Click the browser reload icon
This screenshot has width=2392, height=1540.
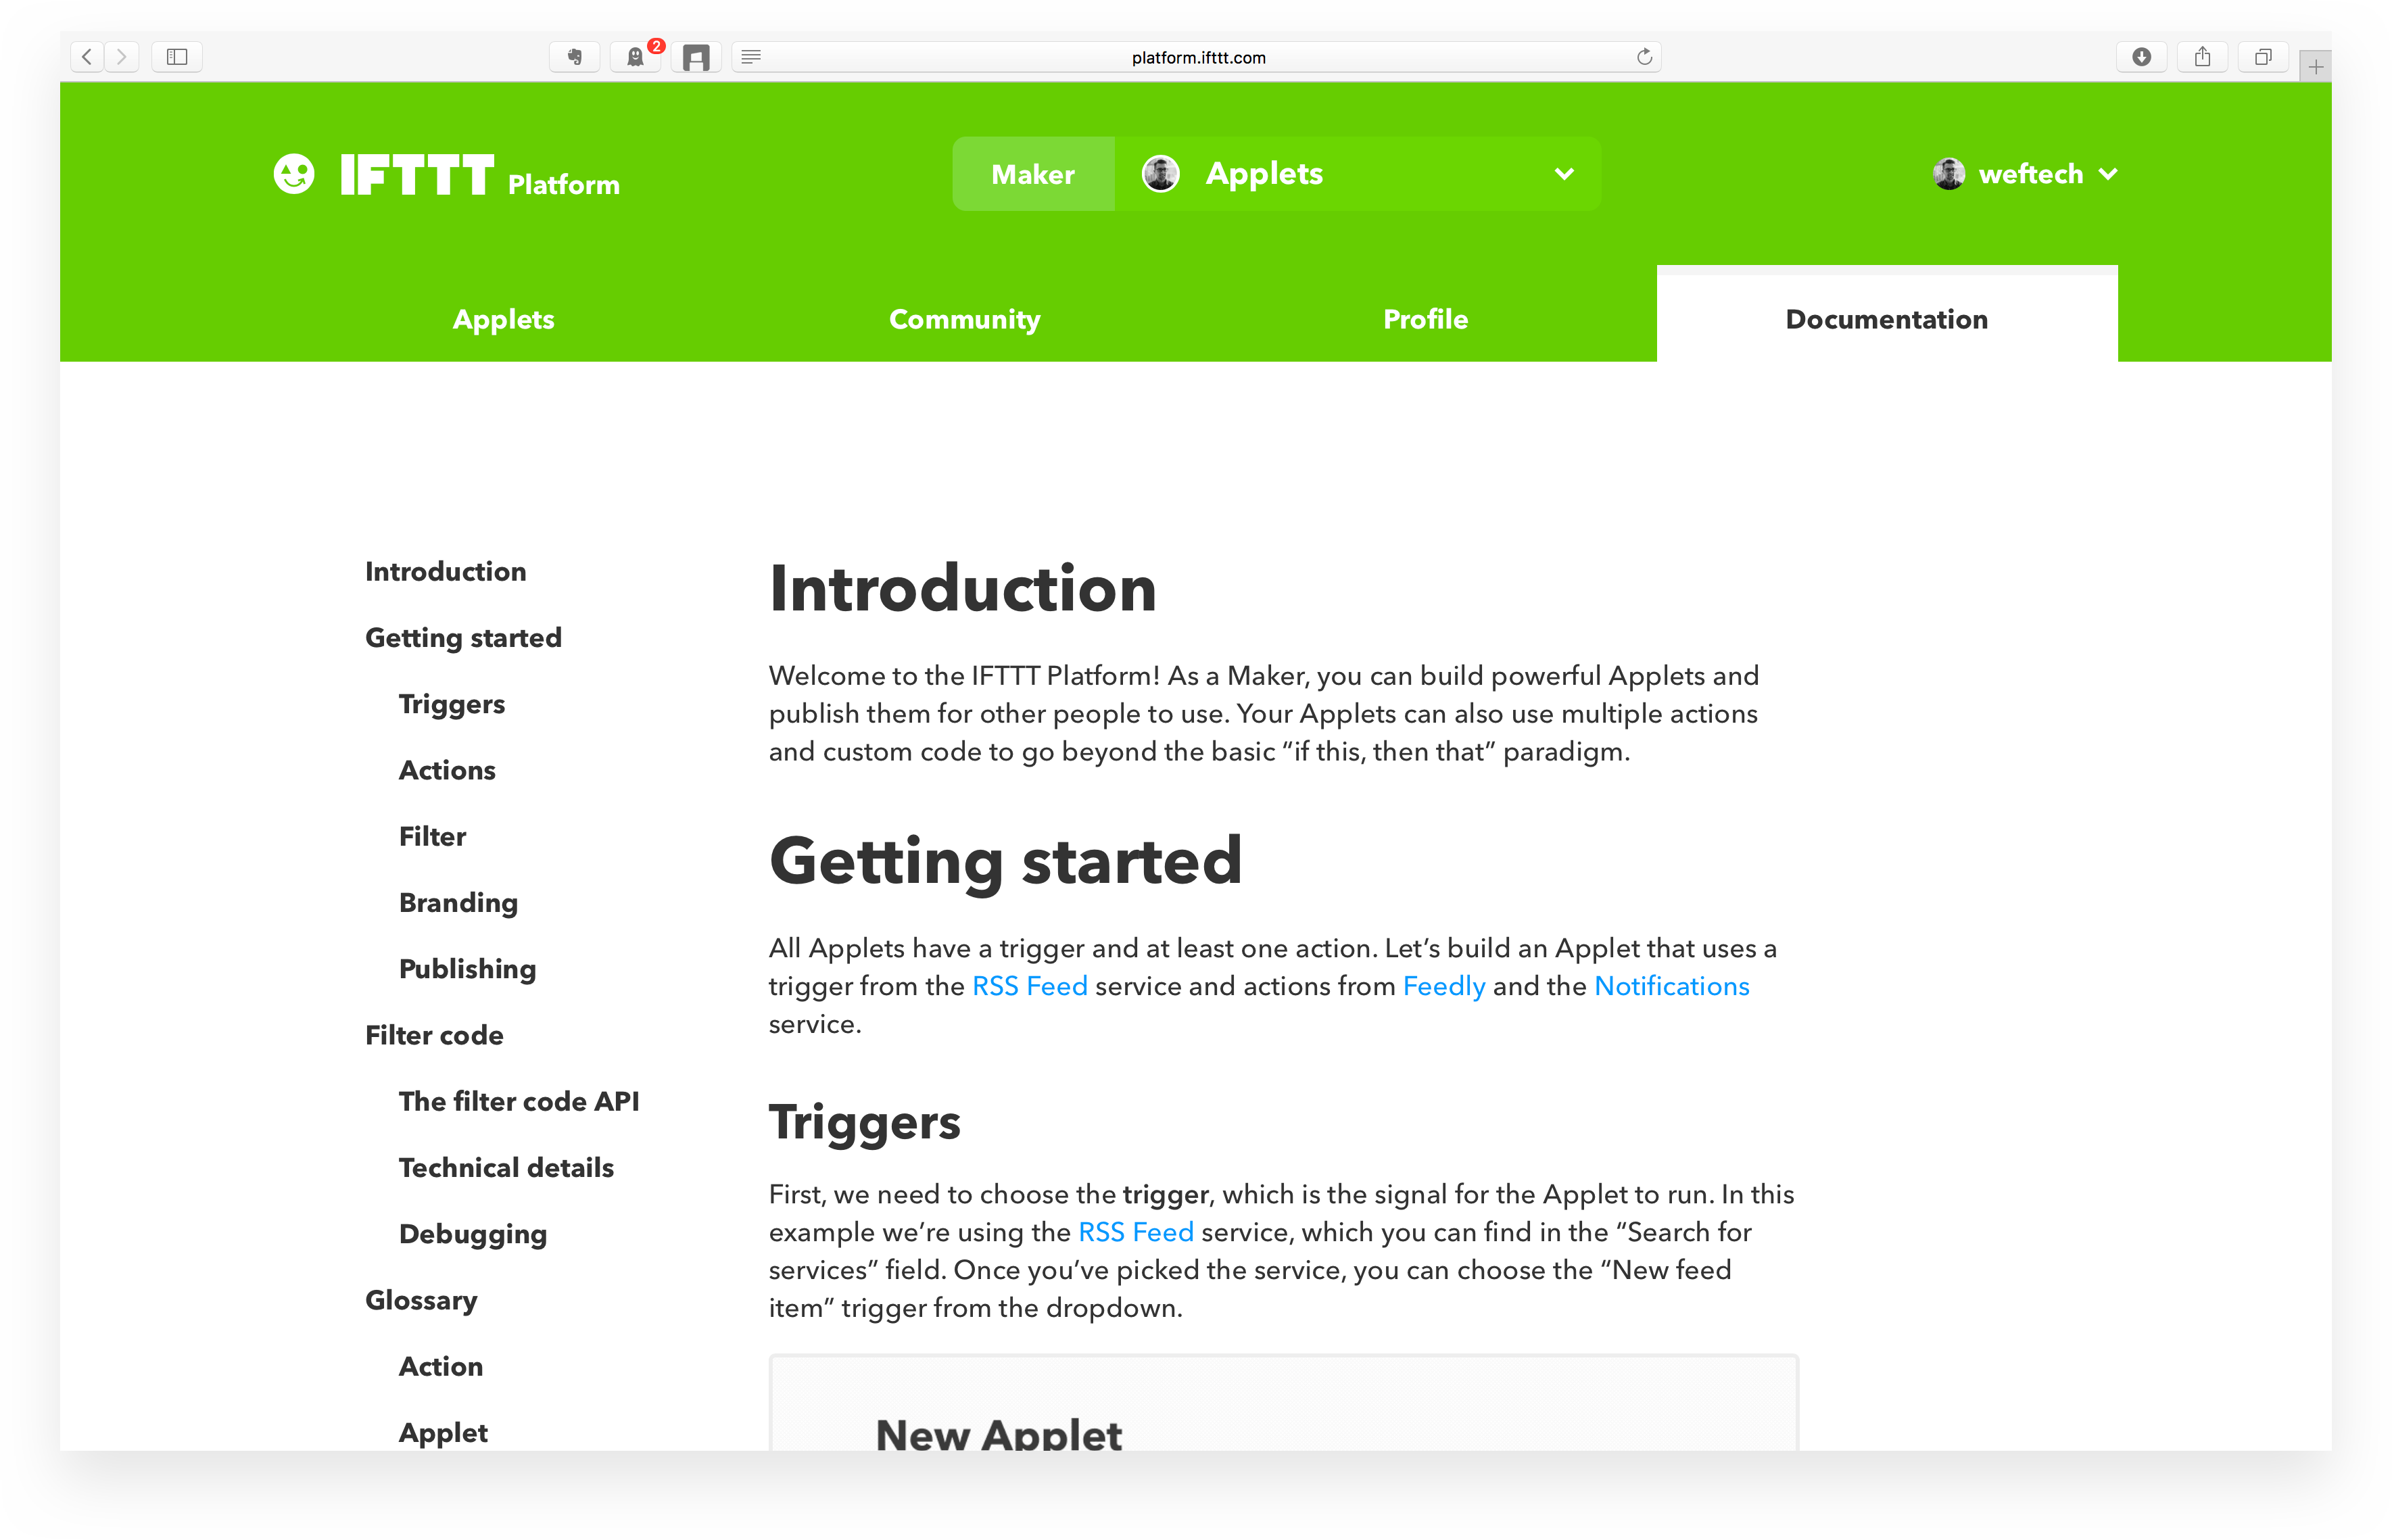1644,56
